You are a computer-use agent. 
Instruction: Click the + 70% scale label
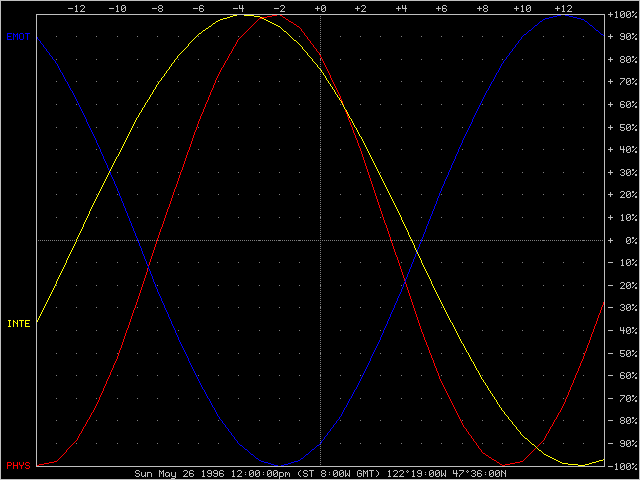tap(622, 82)
